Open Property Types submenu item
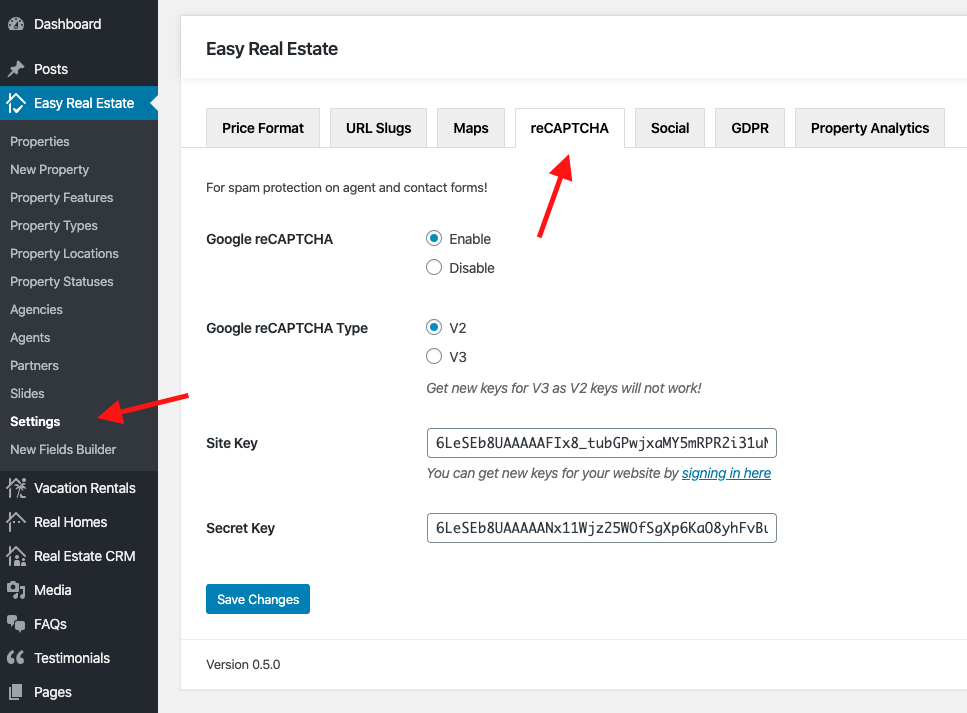This screenshot has width=967, height=713. click(x=54, y=226)
